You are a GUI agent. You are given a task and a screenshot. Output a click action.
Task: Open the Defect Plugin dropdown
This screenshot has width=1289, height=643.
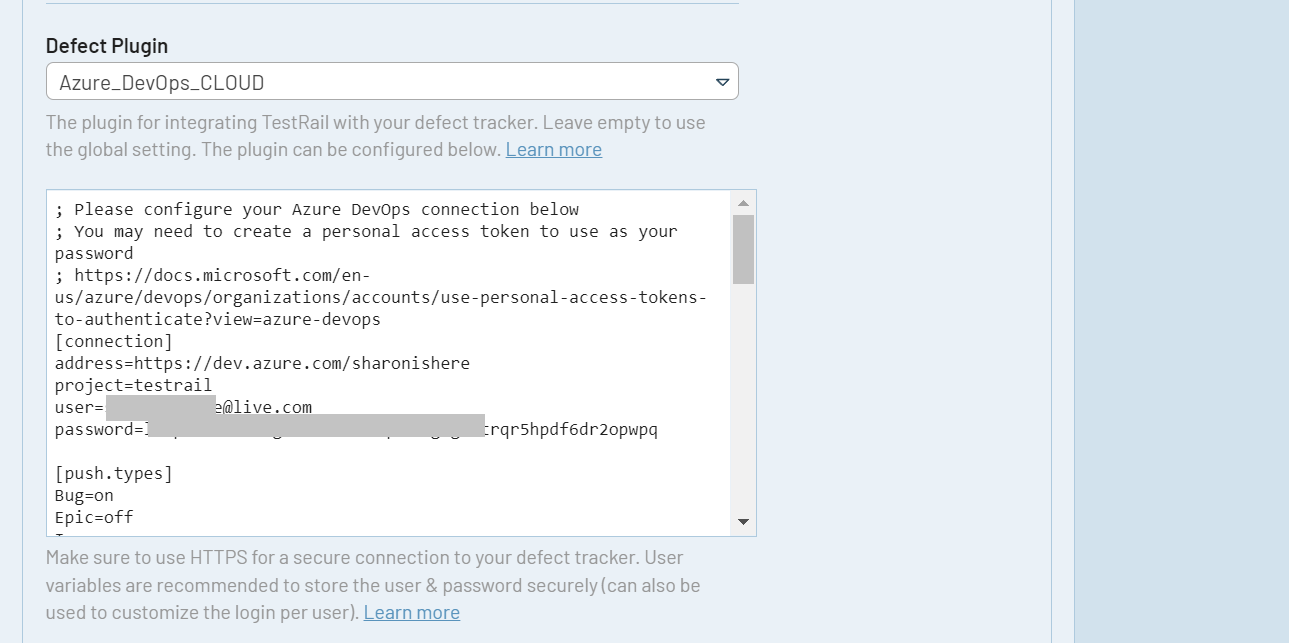tap(391, 82)
